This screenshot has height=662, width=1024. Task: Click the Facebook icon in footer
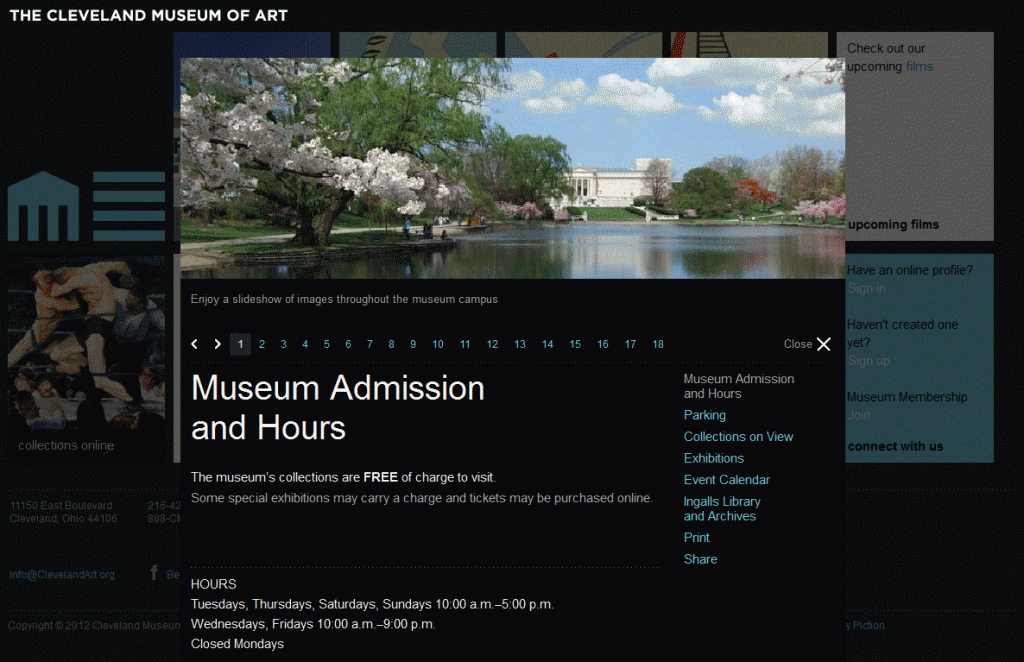click(154, 573)
